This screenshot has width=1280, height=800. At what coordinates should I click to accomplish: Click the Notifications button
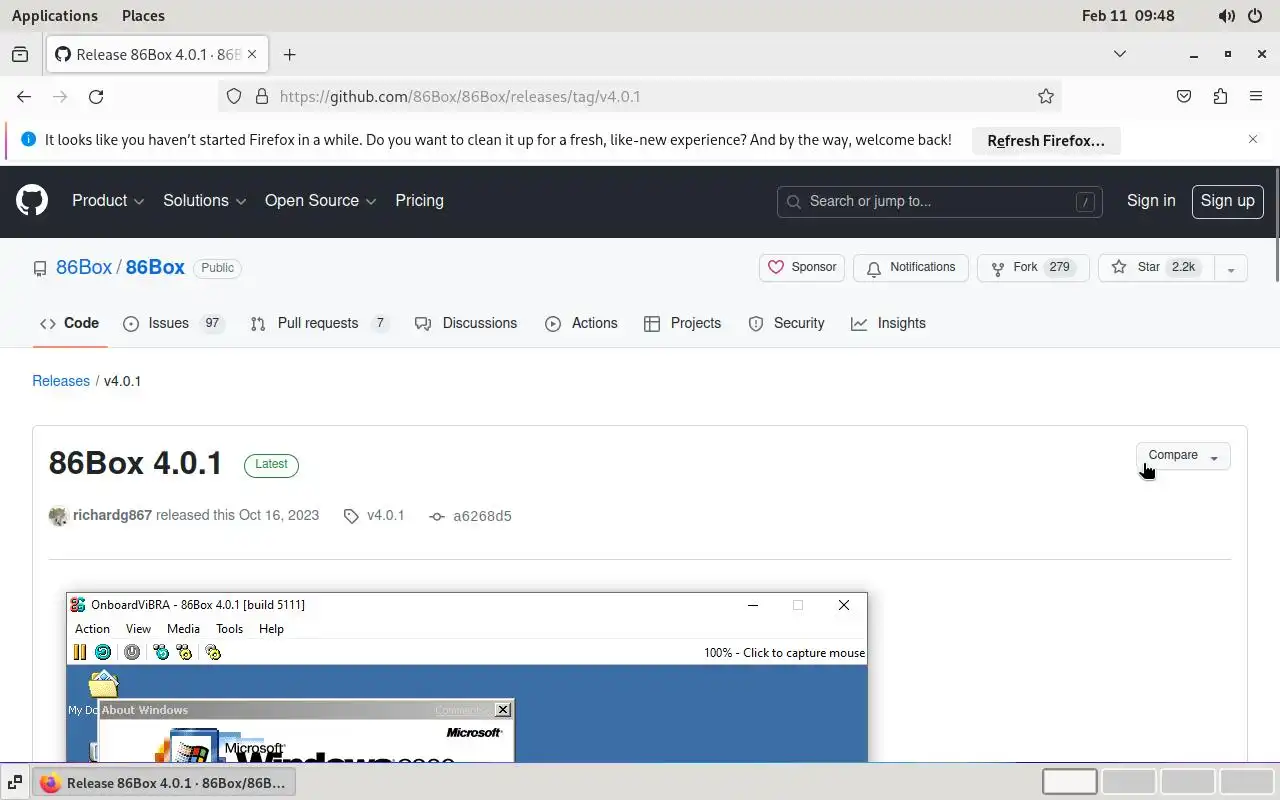coord(911,268)
